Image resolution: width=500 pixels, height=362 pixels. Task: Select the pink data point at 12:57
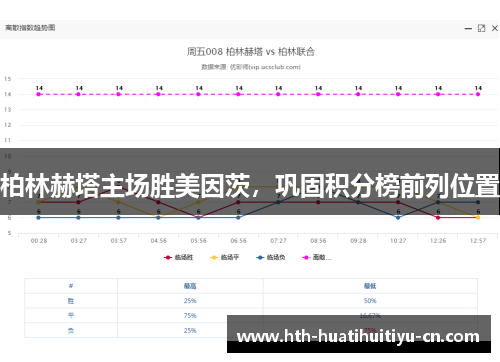[x=478, y=94]
